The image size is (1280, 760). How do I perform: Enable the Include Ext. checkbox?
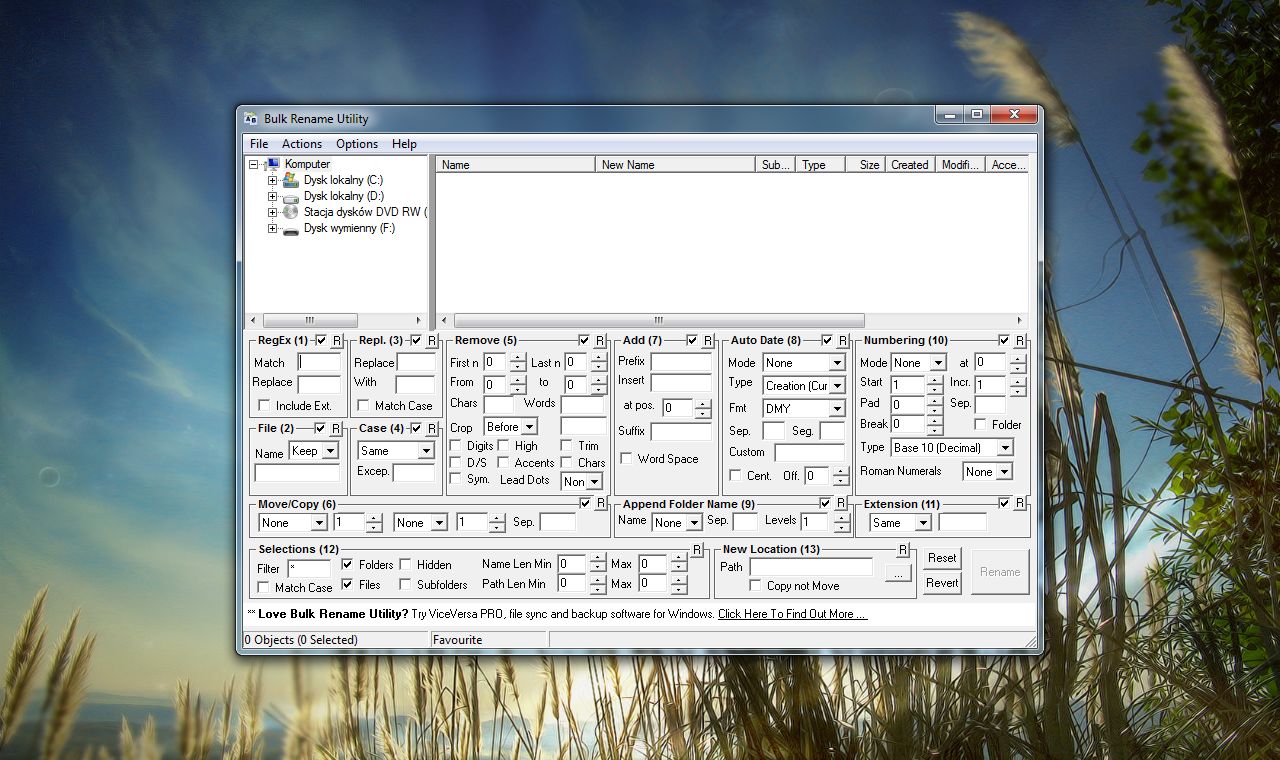[x=264, y=405]
